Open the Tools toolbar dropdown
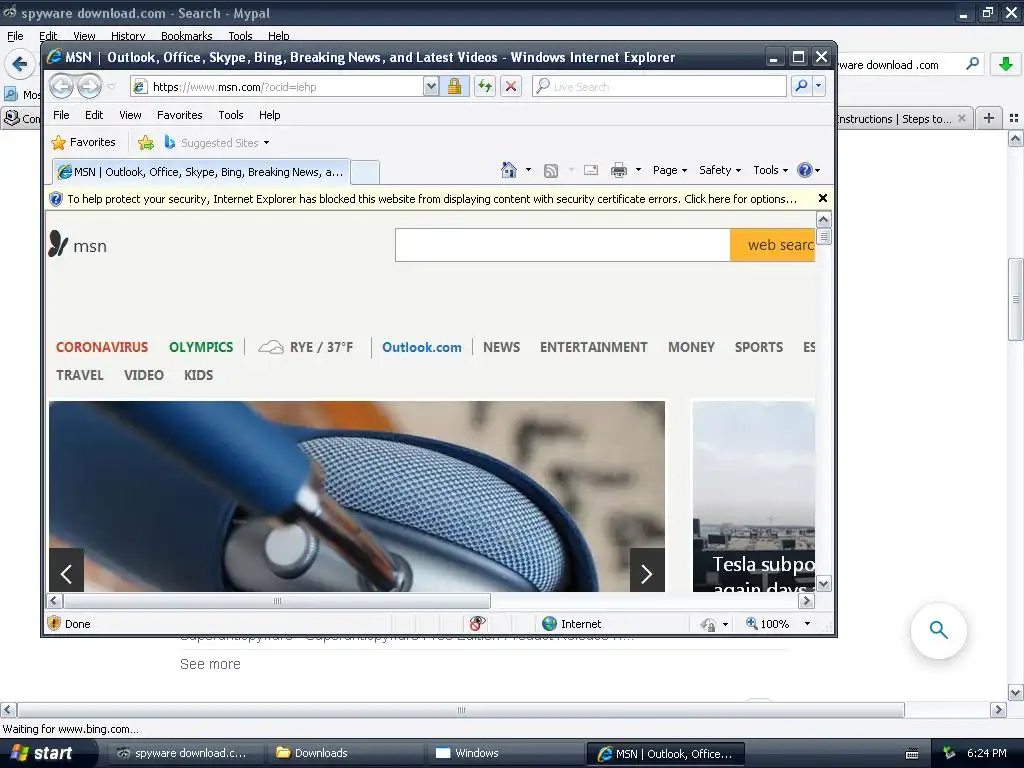Image resolution: width=1024 pixels, height=768 pixels. [x=771, y=170]
